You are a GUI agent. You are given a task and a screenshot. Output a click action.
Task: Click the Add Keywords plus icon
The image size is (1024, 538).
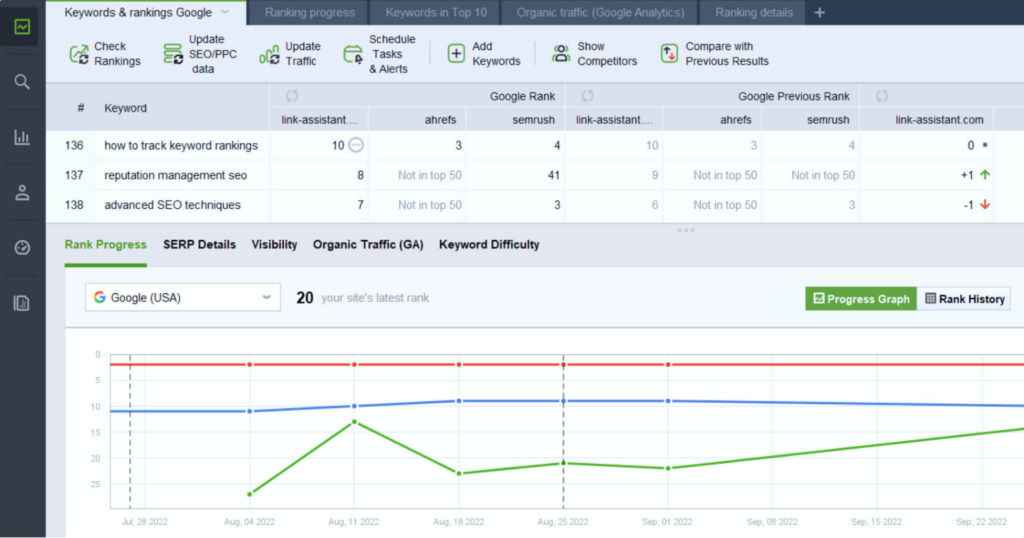click(456, 54)
